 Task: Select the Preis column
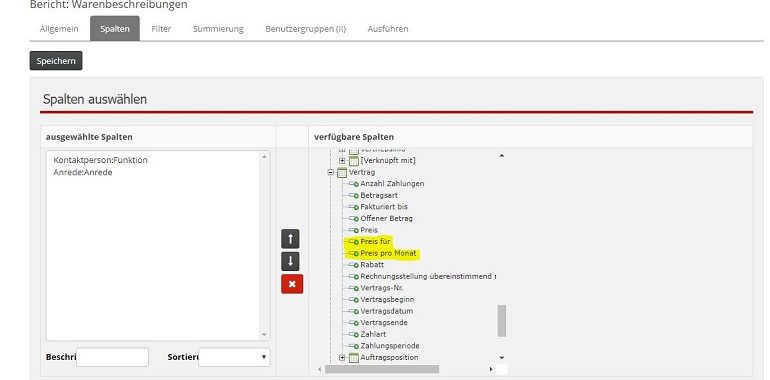369,230
